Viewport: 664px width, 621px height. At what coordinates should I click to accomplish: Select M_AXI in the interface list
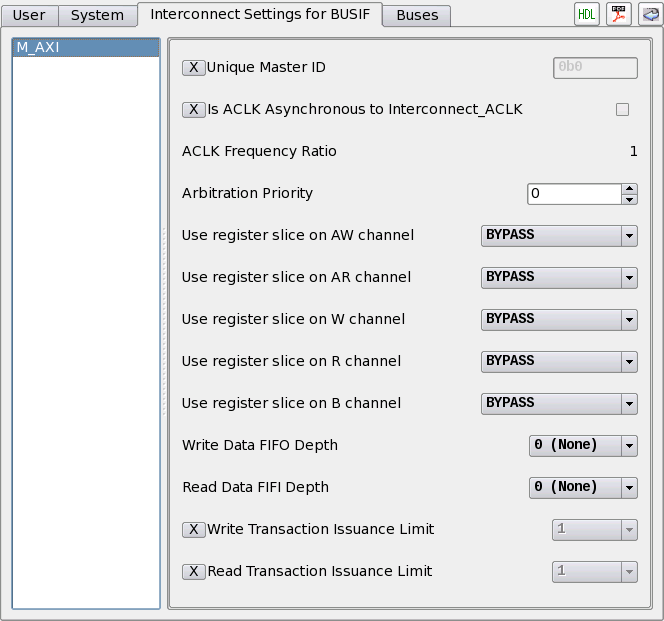pos(86,47)
